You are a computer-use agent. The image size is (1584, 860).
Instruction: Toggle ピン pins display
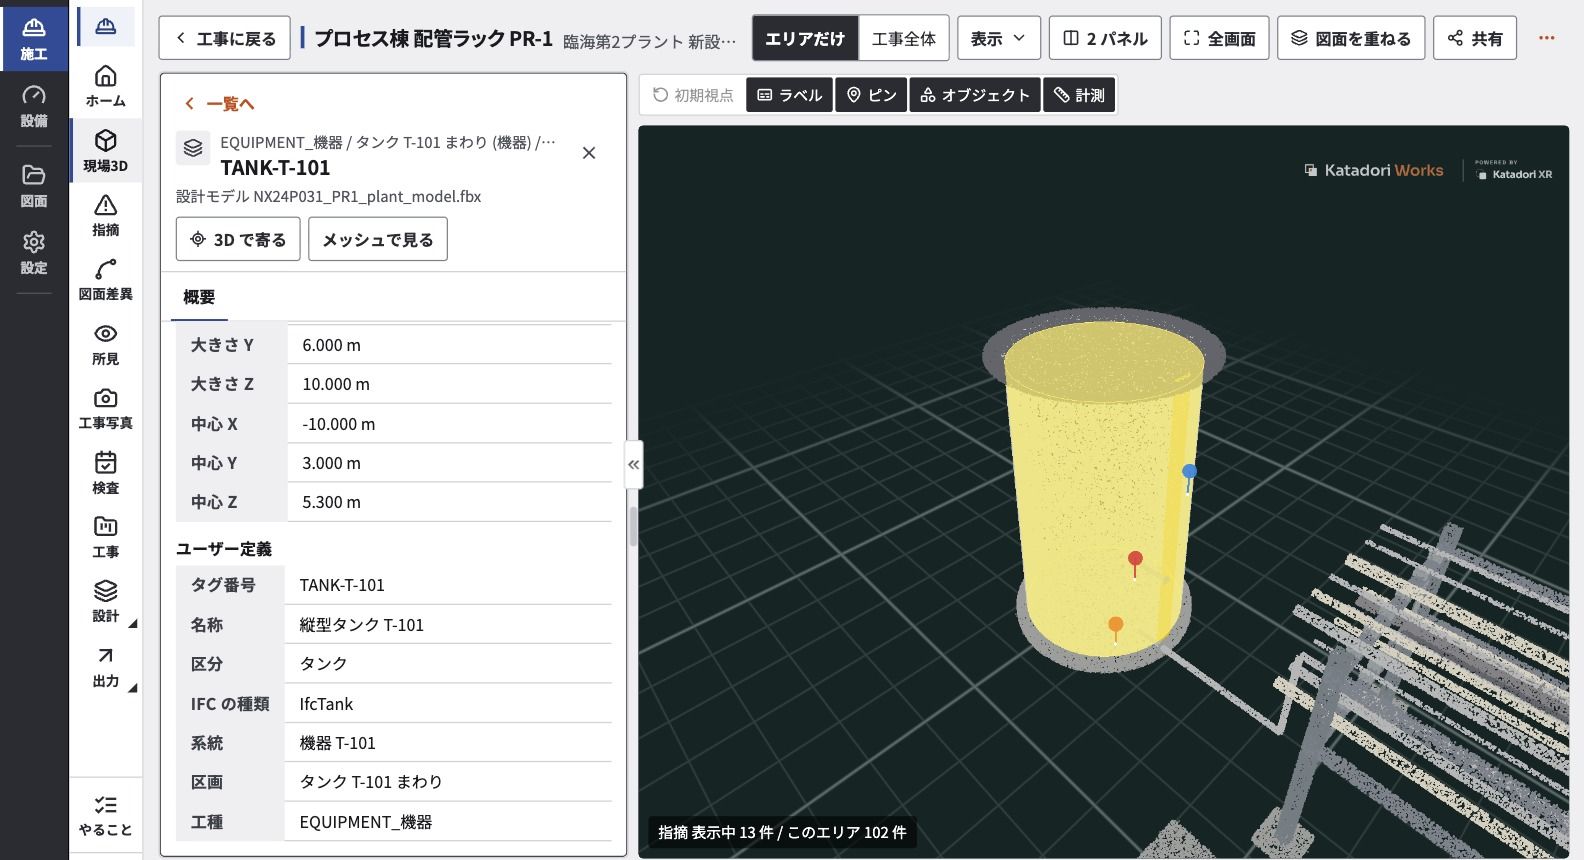pyautogui.click(x=871, y=95)
